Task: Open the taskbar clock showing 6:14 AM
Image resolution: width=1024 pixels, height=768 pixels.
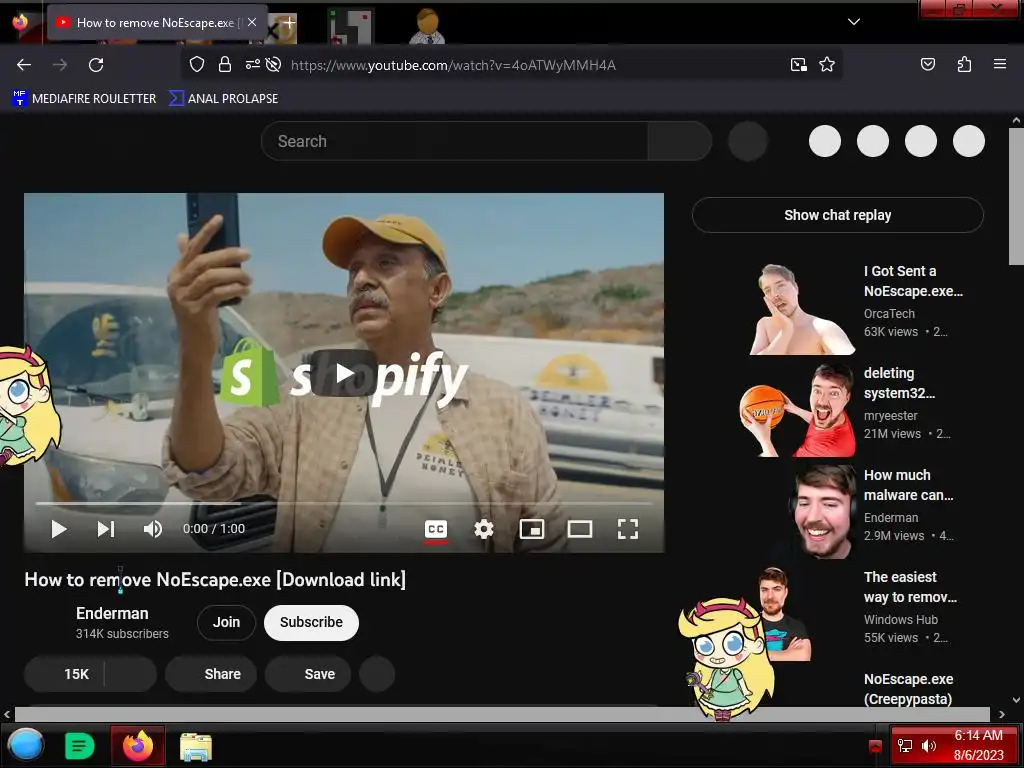Action: point(978,745)
